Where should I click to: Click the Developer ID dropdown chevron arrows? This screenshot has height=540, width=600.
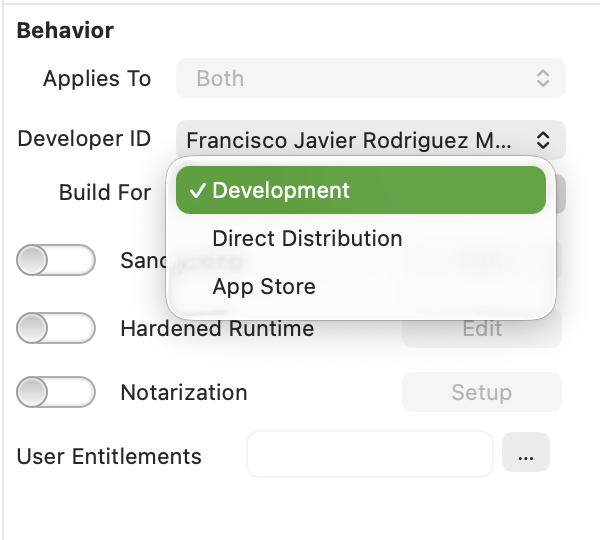(542, 140)
